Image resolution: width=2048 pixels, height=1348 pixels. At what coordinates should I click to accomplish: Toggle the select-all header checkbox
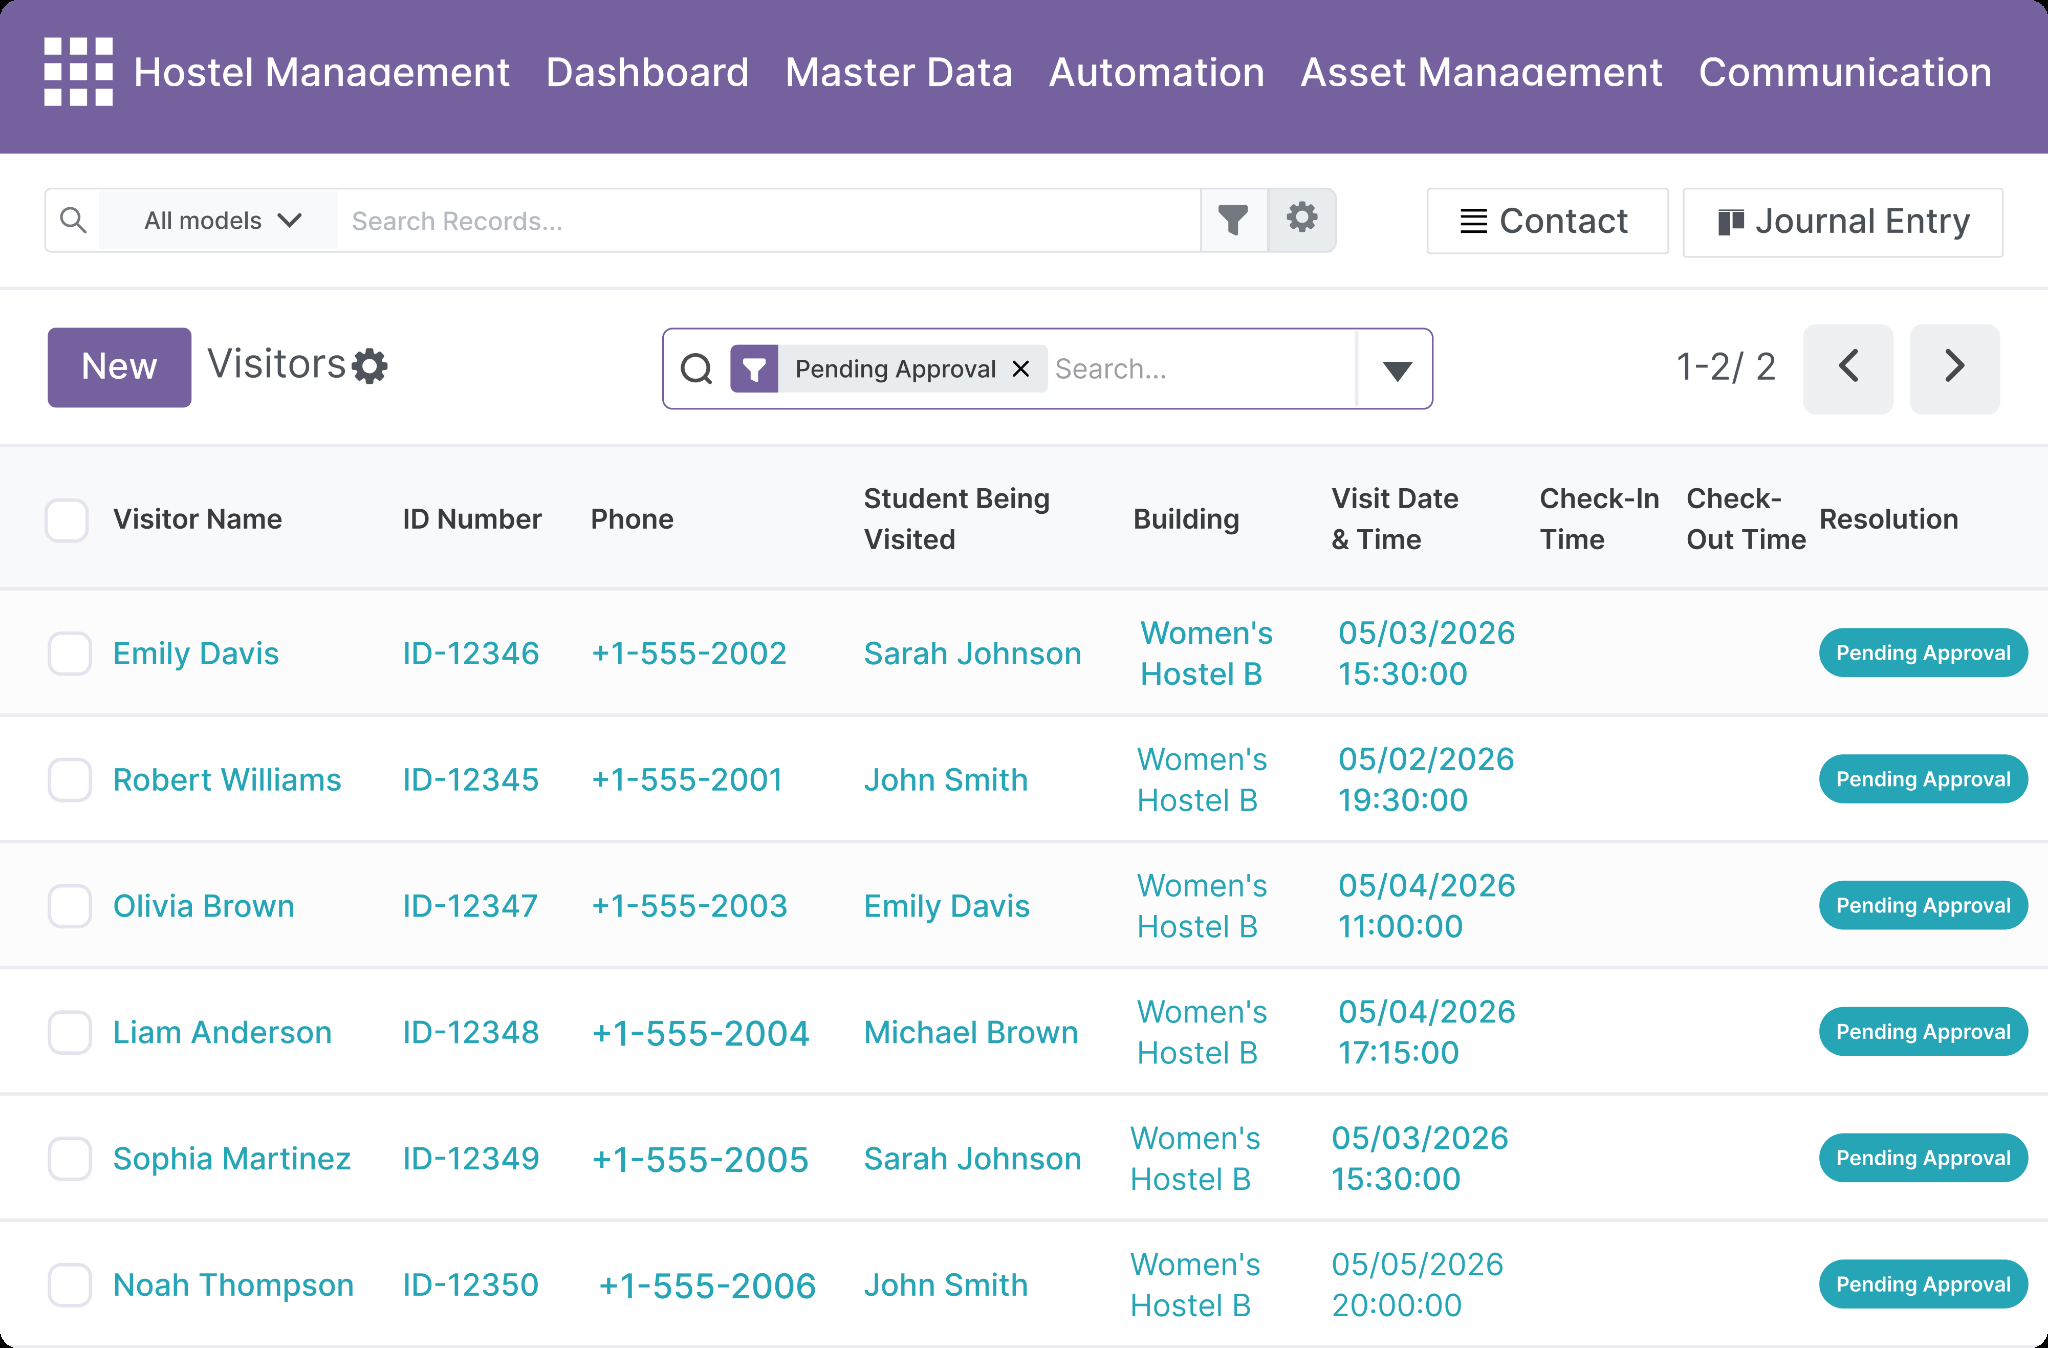click(x=67, y=520)
